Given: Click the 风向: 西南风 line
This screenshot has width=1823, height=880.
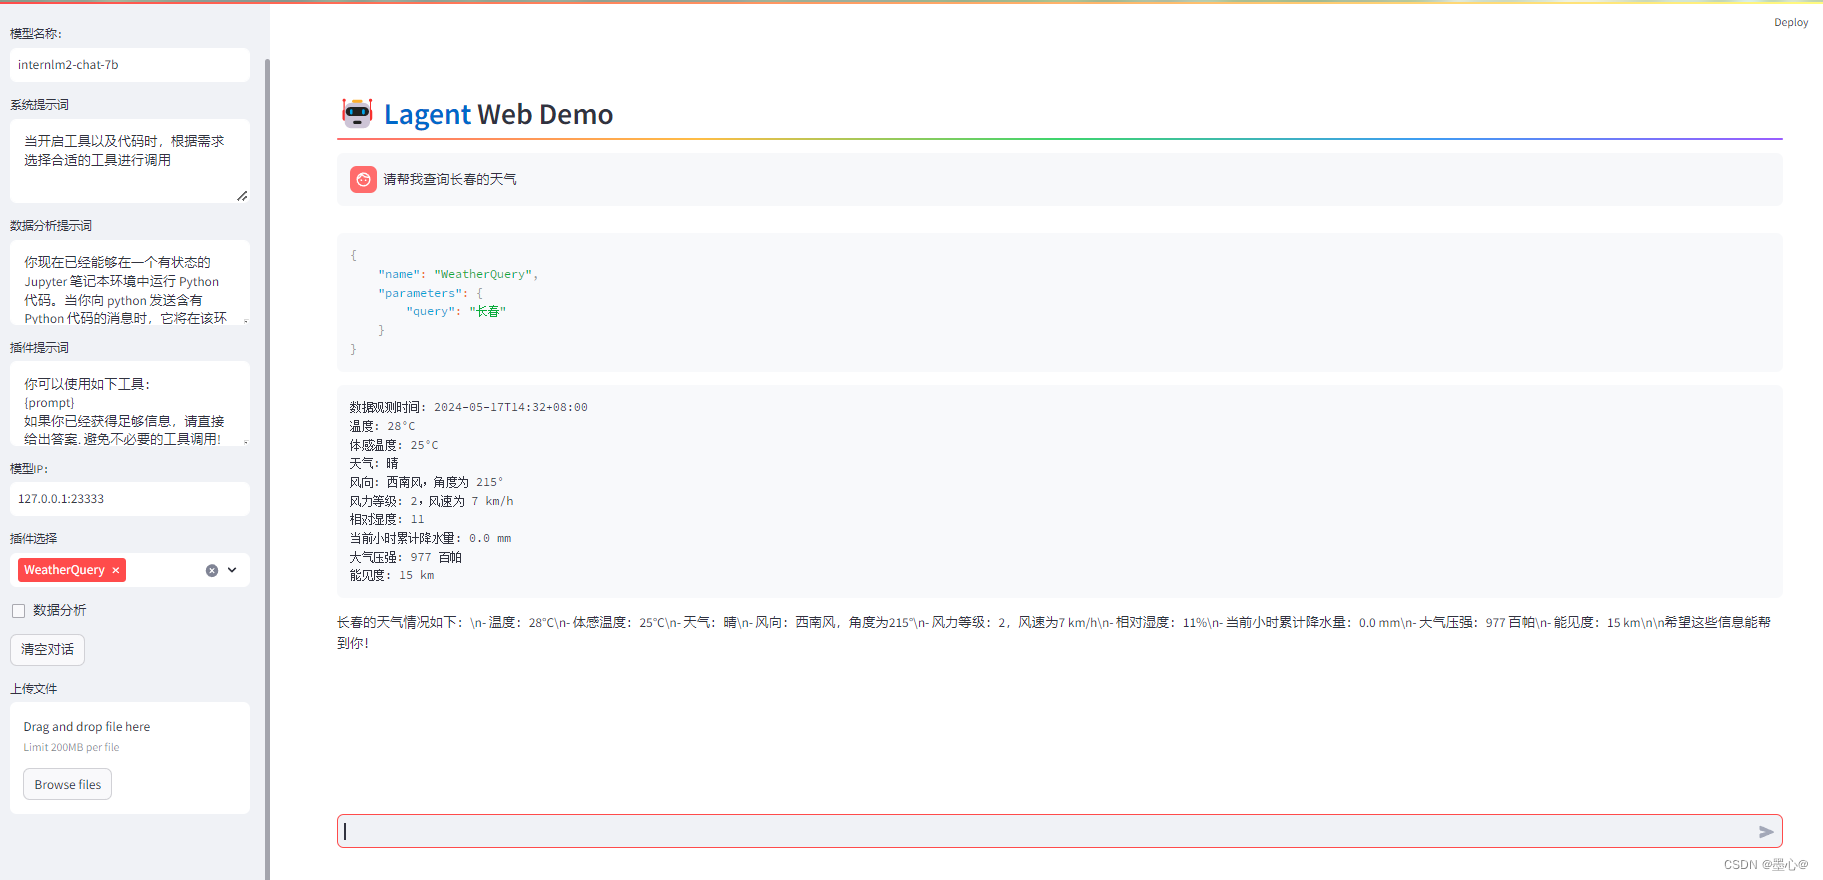Looking at the screenshot, I should pos(426,482).
